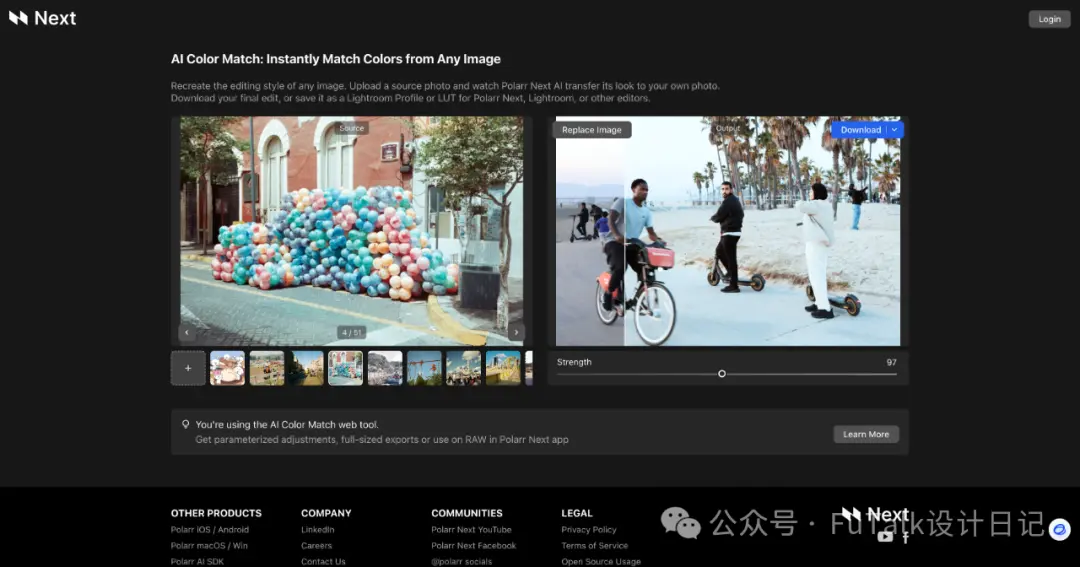Click the blue chat bubble icon
This screenshot has height=567, width=1080.
point(1059,529)
